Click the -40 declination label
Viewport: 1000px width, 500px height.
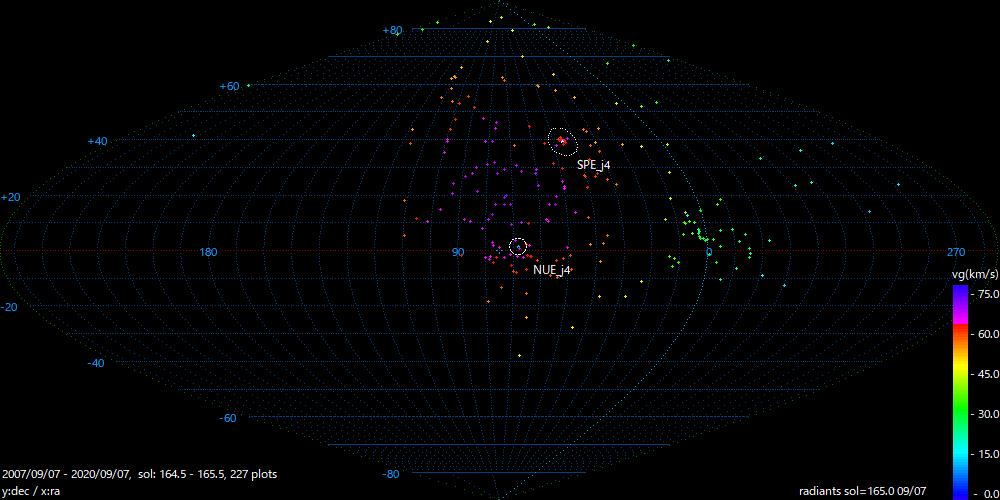tap(96, 363)
